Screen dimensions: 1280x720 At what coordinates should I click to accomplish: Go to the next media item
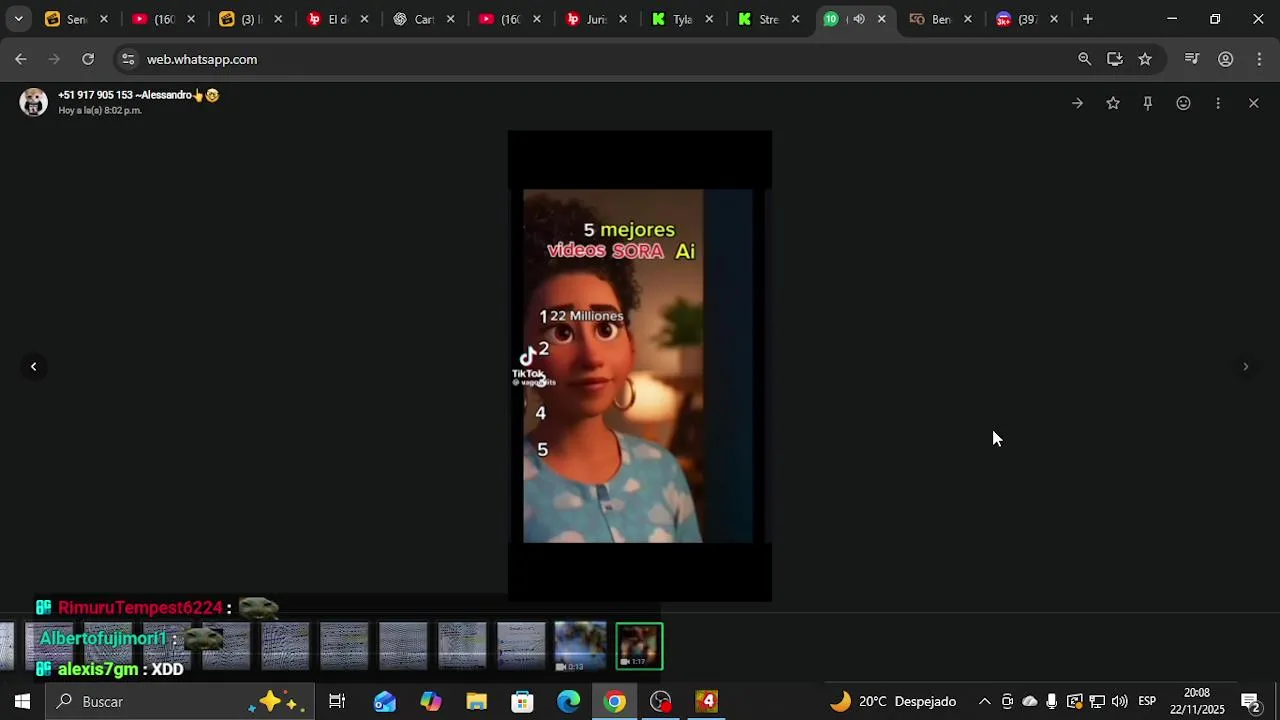(x=1245, y=367)
